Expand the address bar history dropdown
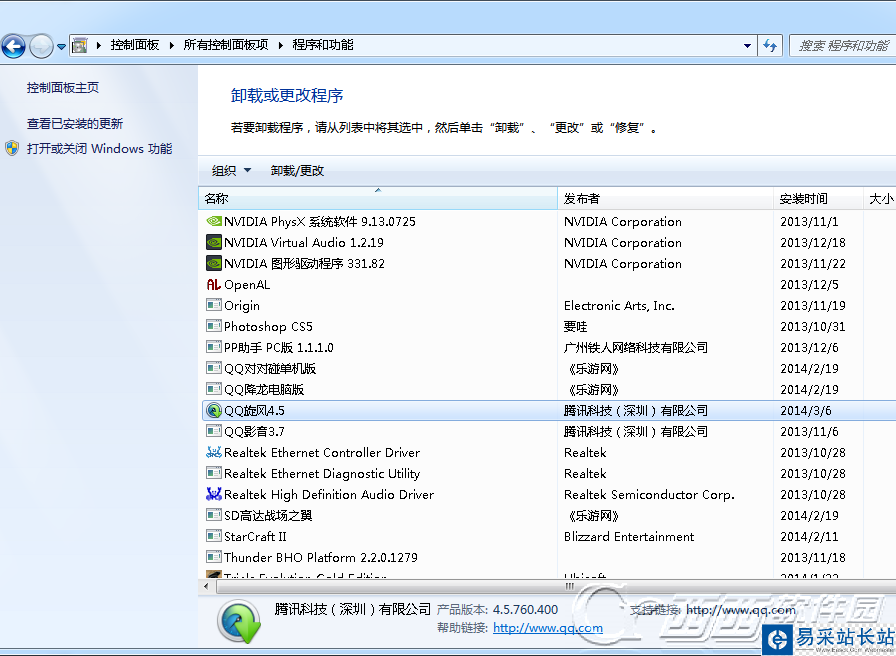 [747, 46]
